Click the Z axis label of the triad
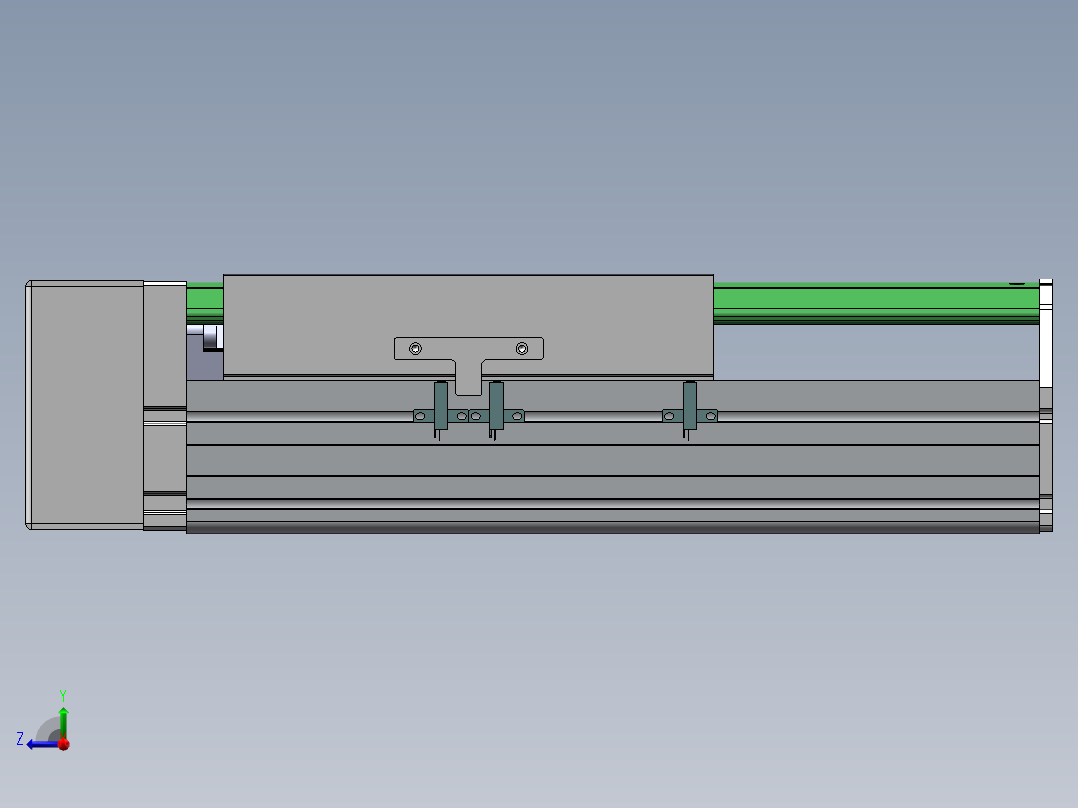Screen dimensions: 1078x808 click(x=20, y=739)
